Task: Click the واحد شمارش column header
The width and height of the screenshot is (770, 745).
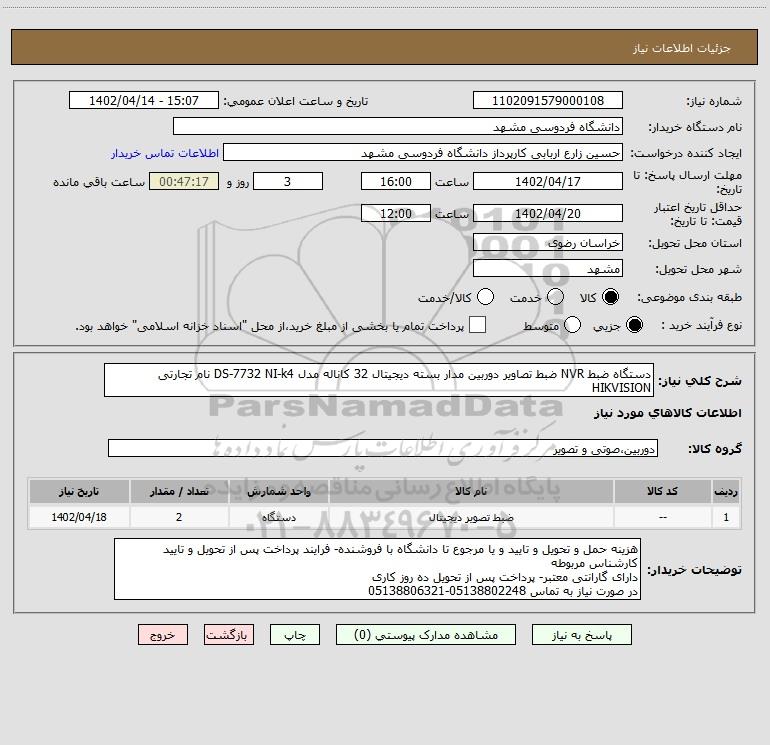Action: [278, 492]
